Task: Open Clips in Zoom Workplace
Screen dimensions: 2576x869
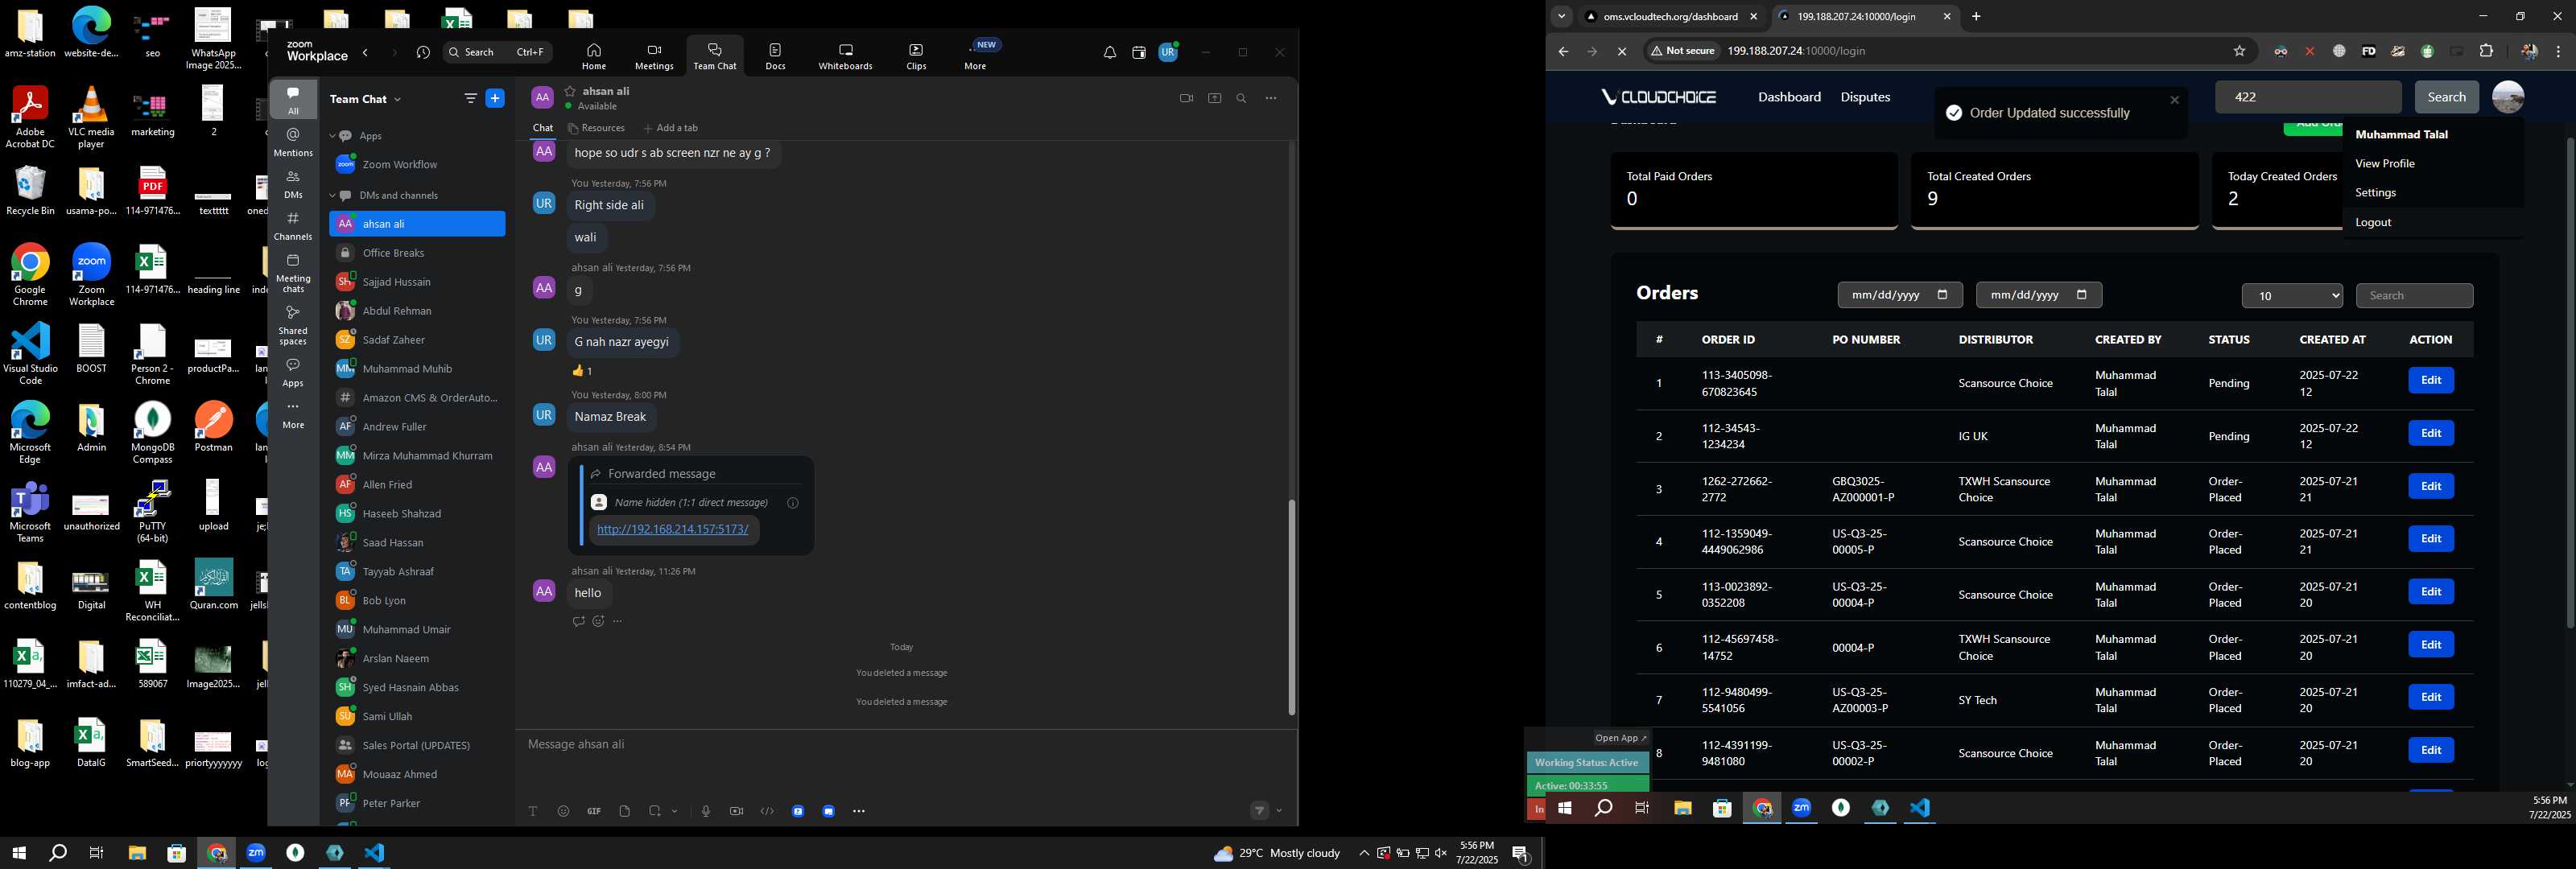Action: pyautogui.click(x=916, y=56)
